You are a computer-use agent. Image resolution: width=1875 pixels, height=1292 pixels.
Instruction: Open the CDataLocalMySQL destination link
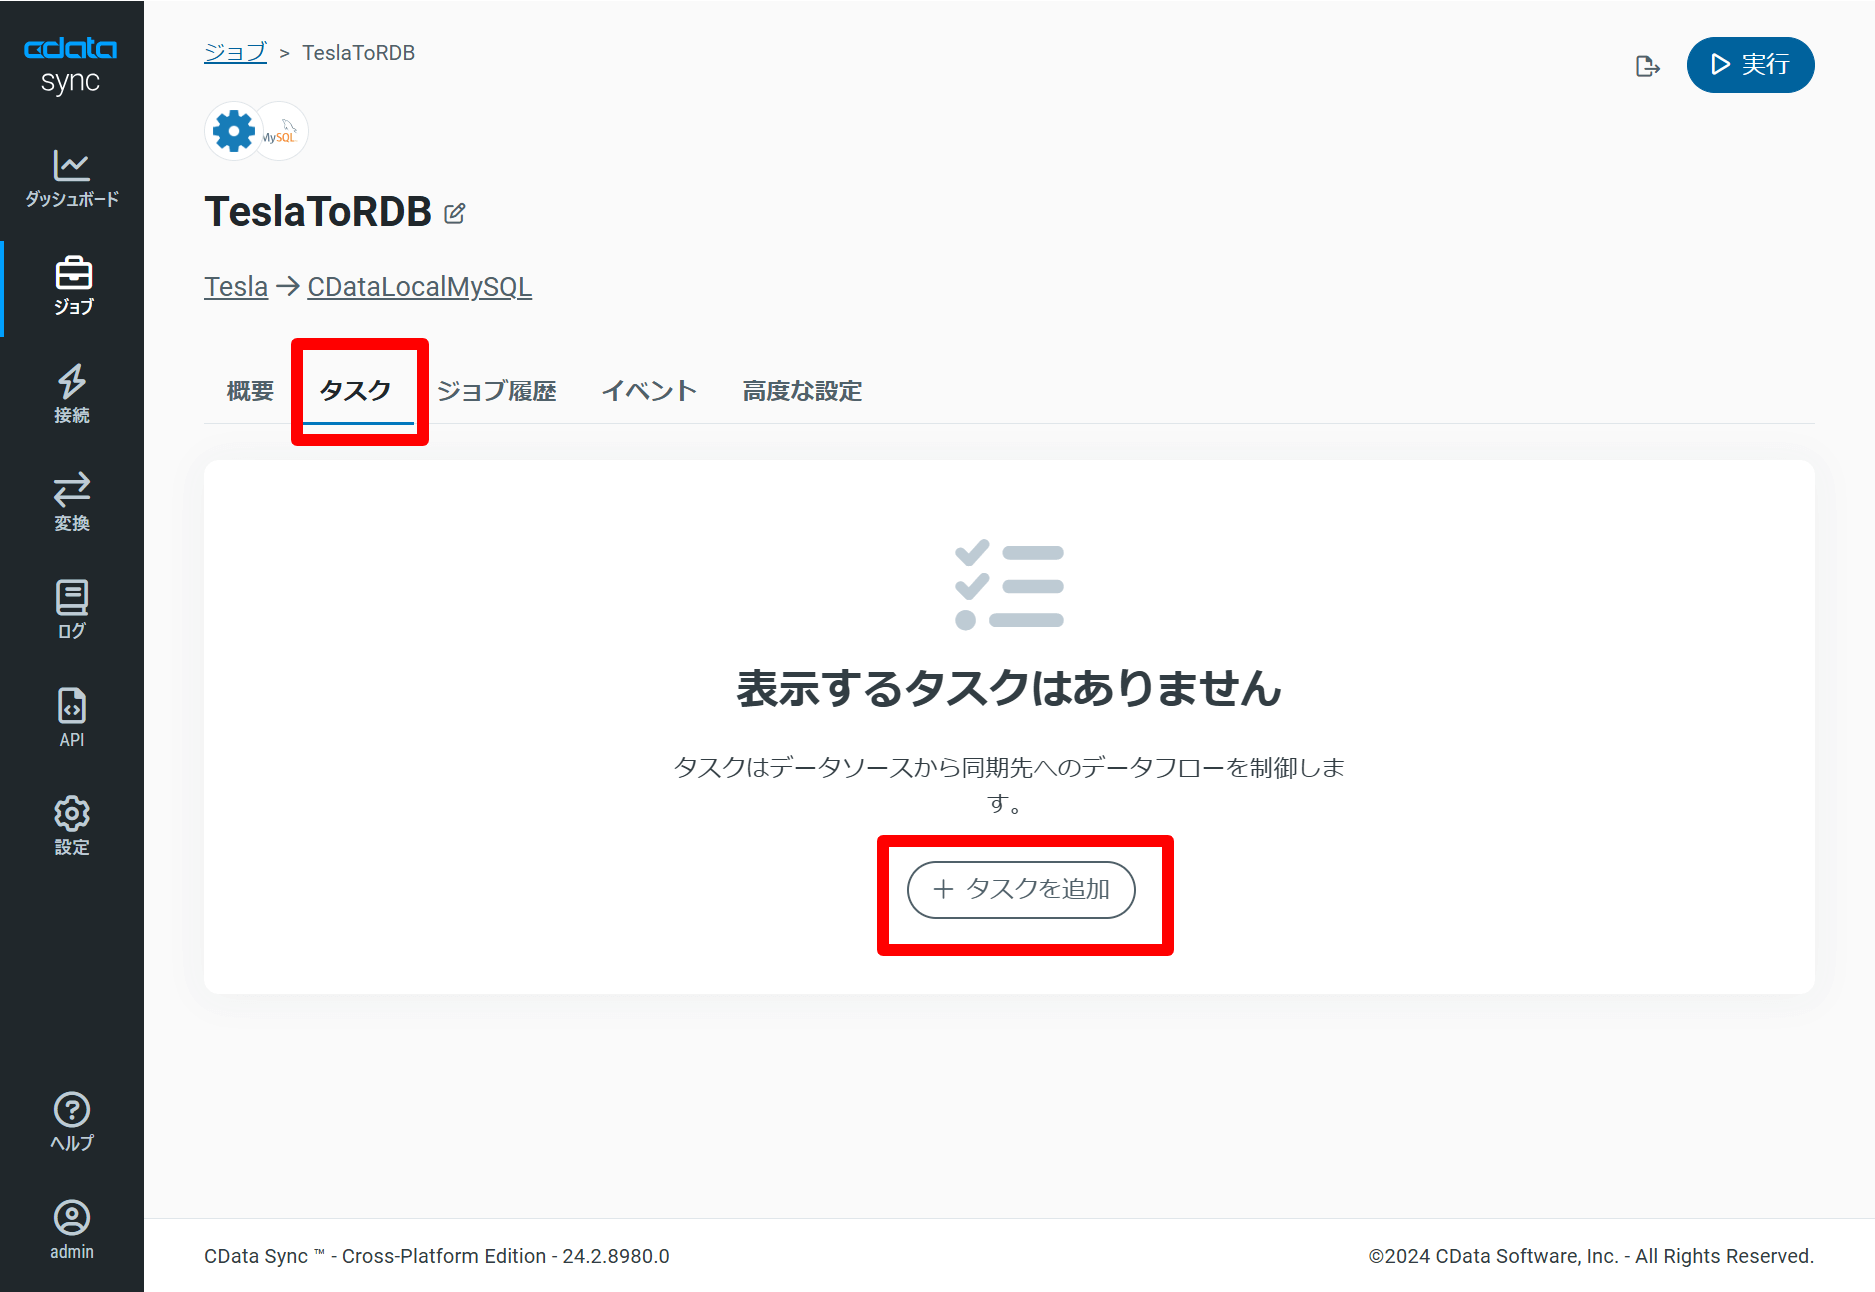point(420,287)
